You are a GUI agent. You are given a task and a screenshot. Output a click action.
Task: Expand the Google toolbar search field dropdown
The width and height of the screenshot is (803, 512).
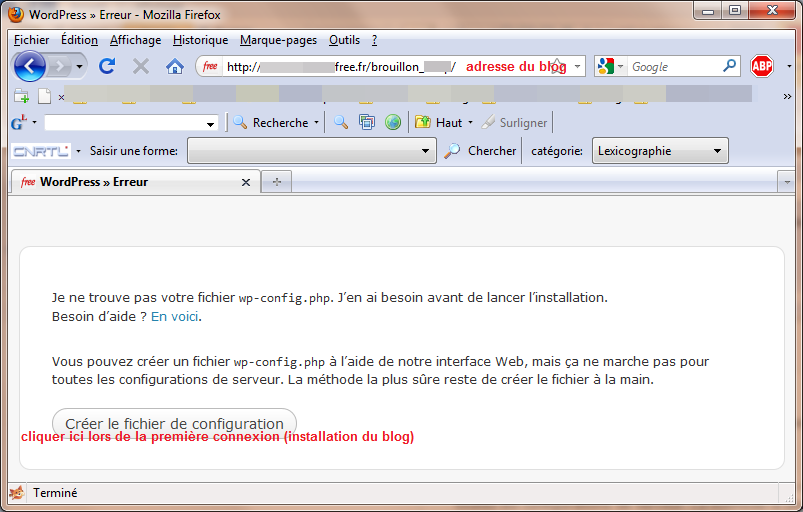point(210,124)
